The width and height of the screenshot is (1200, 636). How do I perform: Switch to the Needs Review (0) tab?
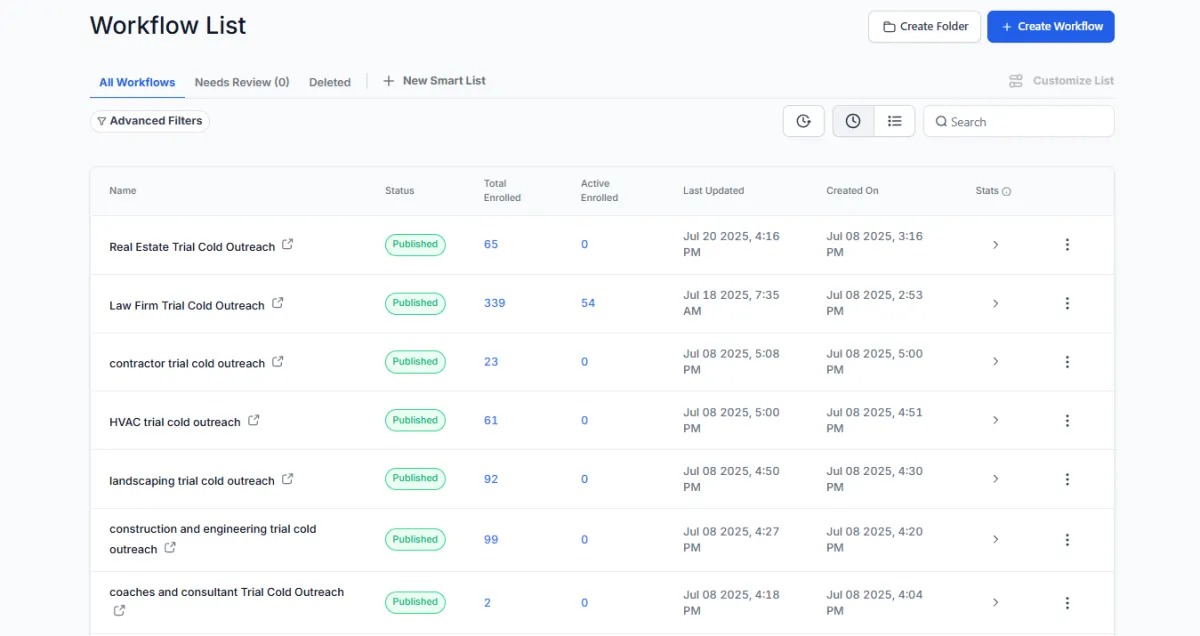(242, 82)
